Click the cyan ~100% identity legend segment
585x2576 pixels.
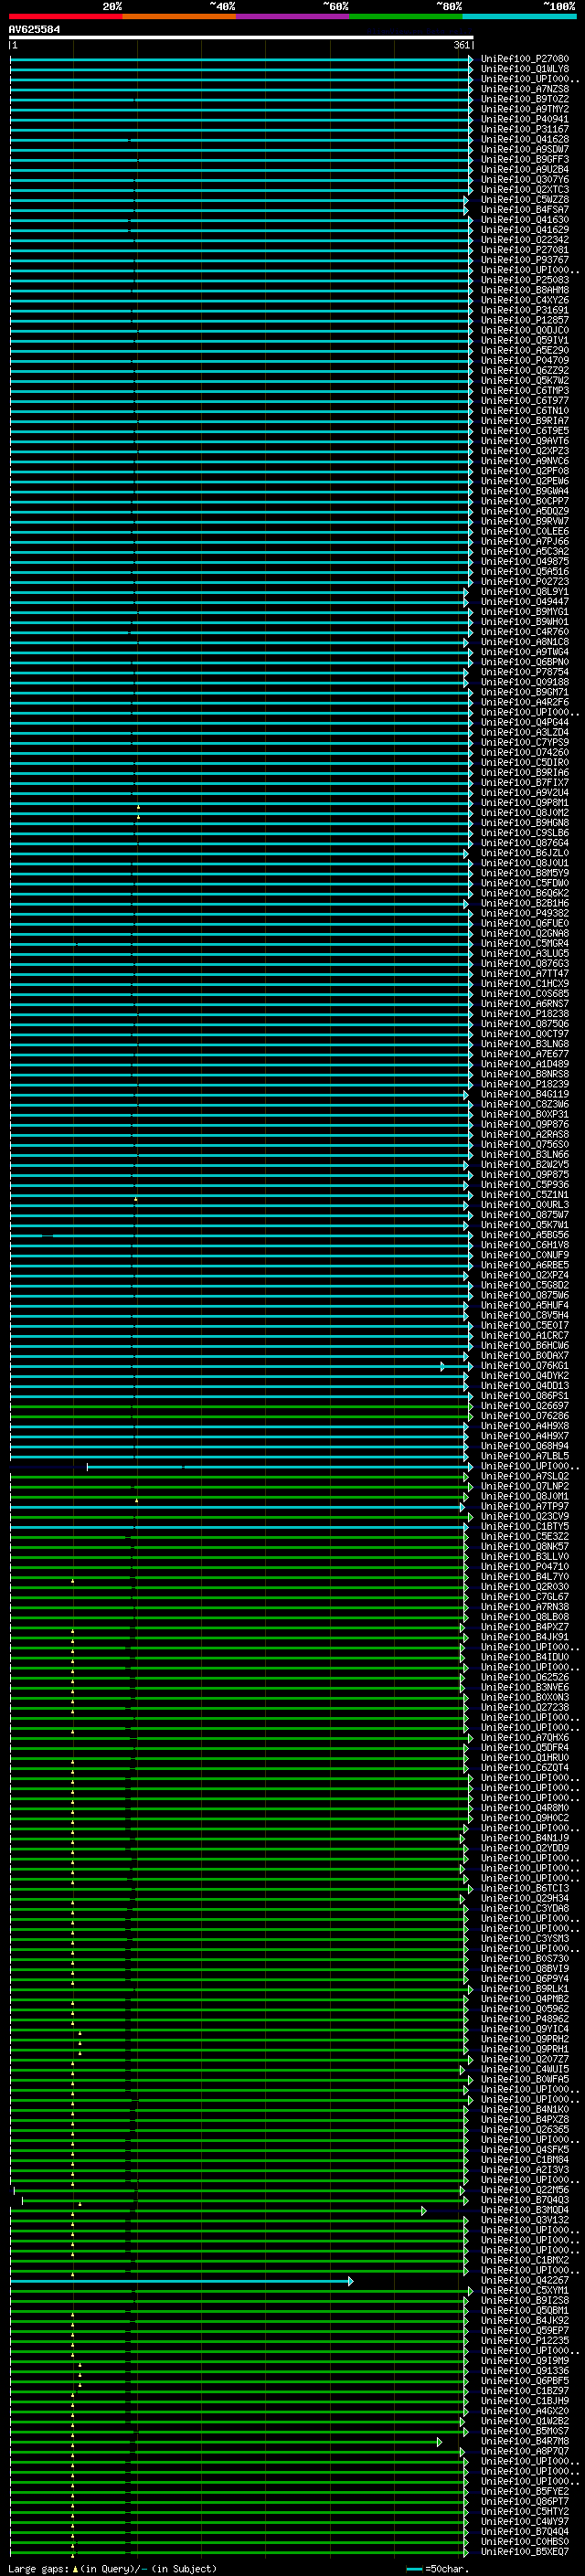520,16
